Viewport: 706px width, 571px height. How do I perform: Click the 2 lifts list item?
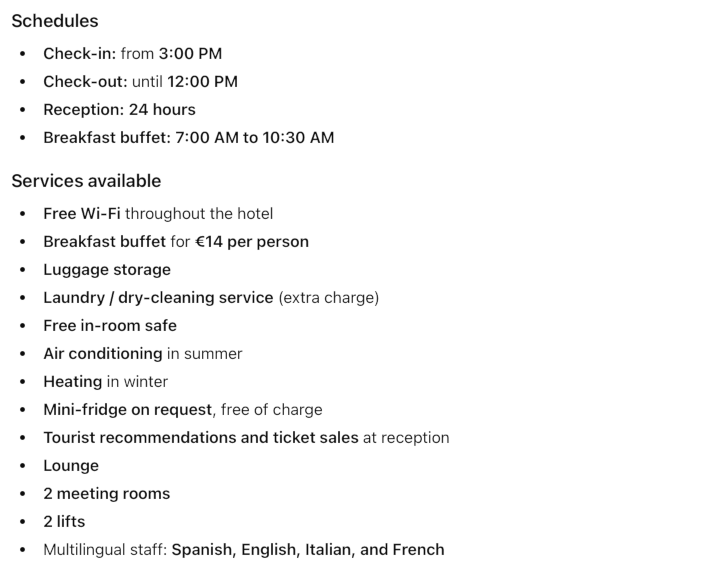pos(64,522)
